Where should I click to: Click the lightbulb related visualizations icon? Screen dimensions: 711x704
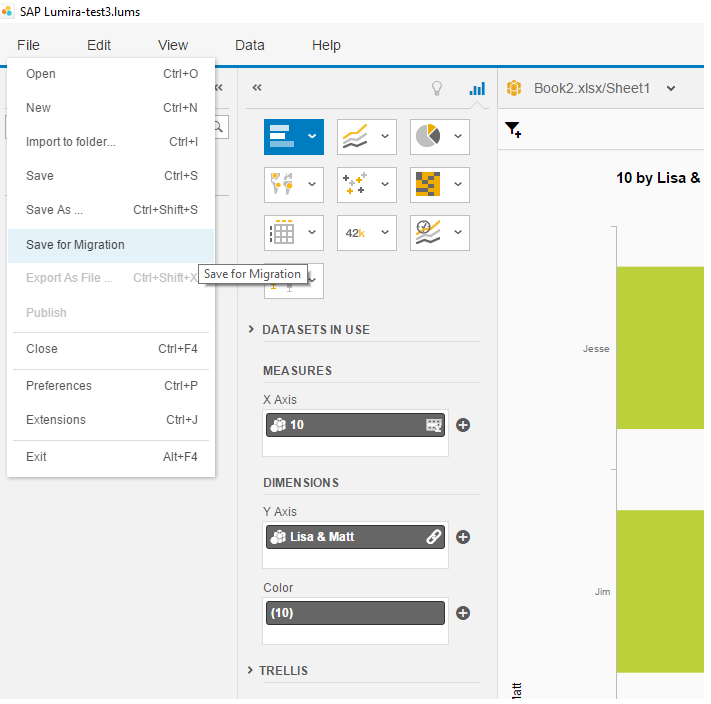(437, 88)
